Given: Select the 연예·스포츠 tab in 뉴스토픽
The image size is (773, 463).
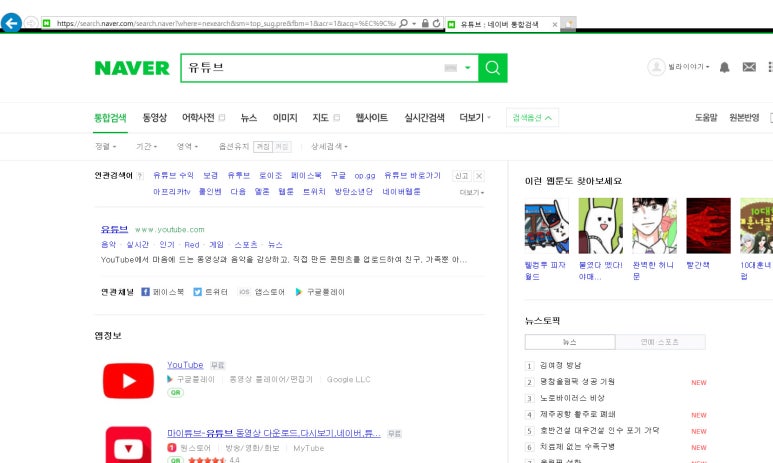Looking at the screenshot, I should coord(660,342).
